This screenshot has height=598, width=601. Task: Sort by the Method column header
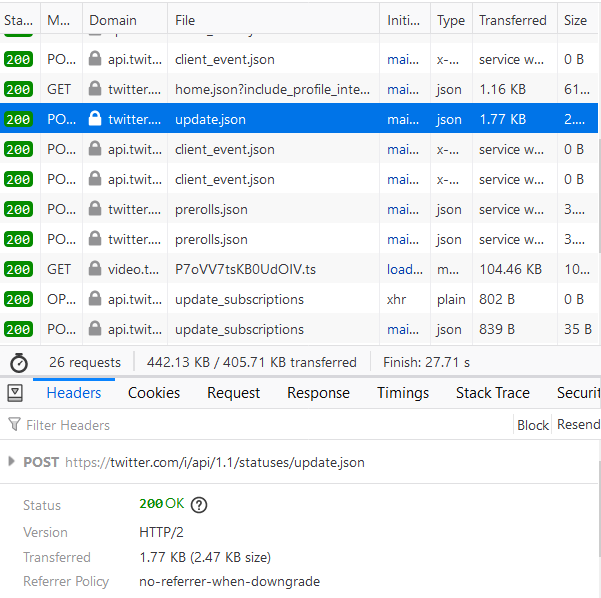(60, 20)
